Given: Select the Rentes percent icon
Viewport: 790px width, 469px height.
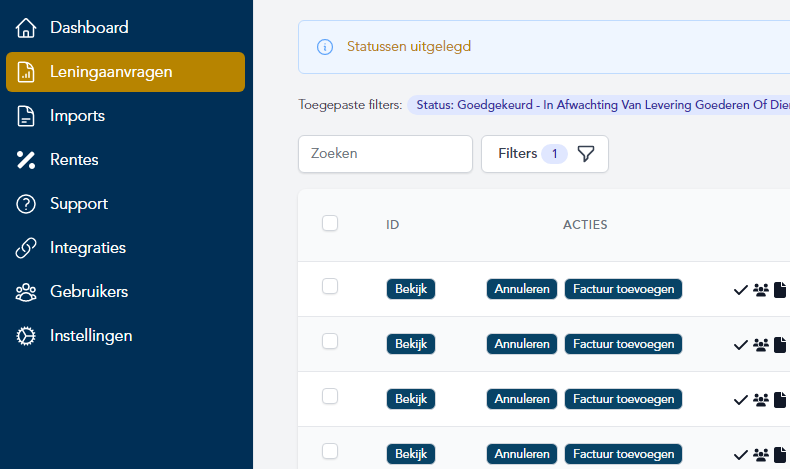Looking at the screenshot, I should [26, 160].
